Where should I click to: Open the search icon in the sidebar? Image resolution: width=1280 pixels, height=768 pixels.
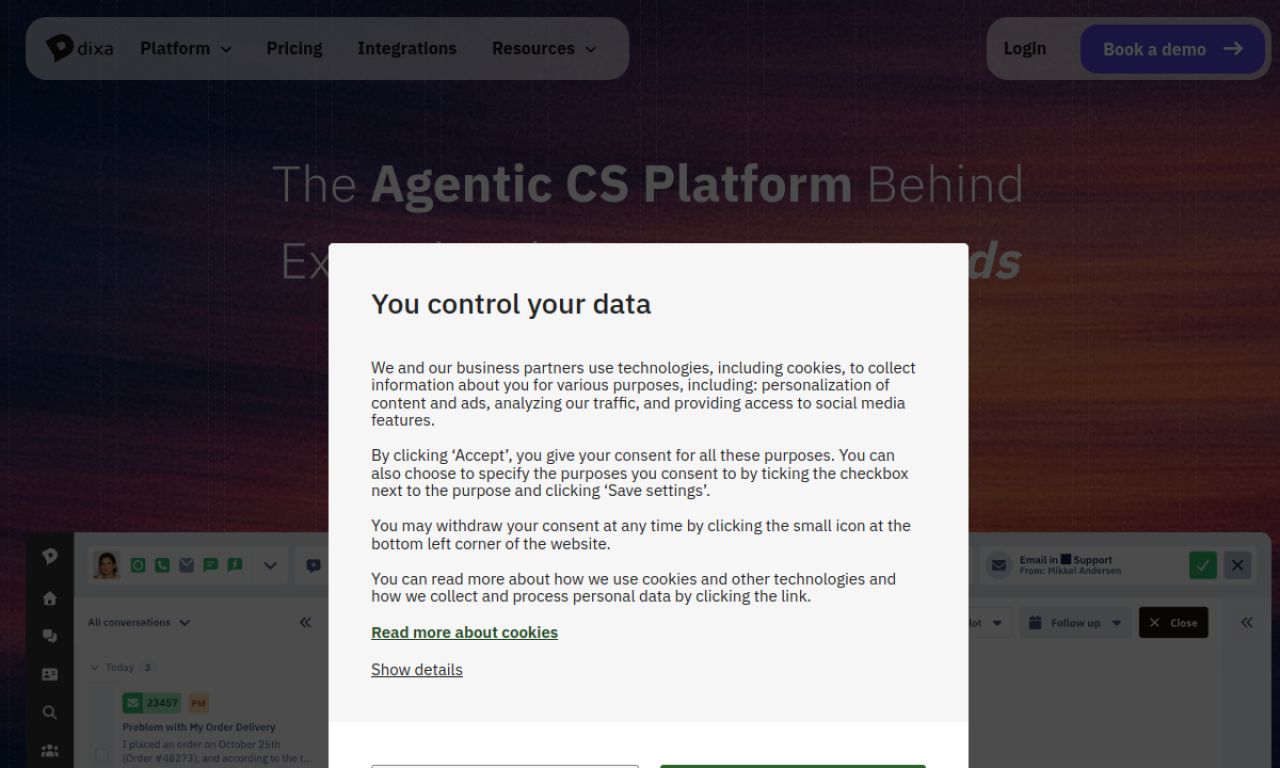[x=50, y=712]
